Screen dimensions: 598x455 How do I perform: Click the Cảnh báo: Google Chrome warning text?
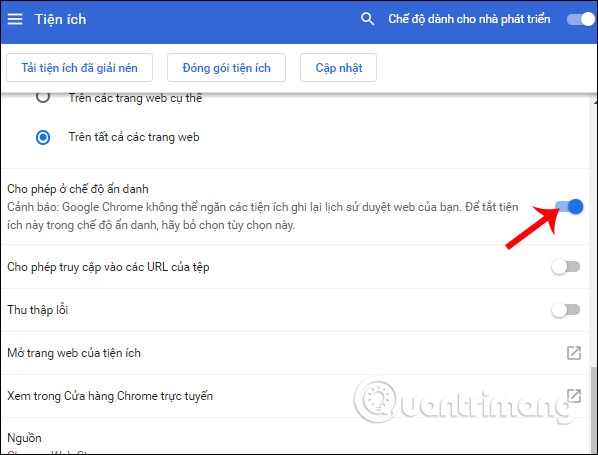tap(263, 216)
